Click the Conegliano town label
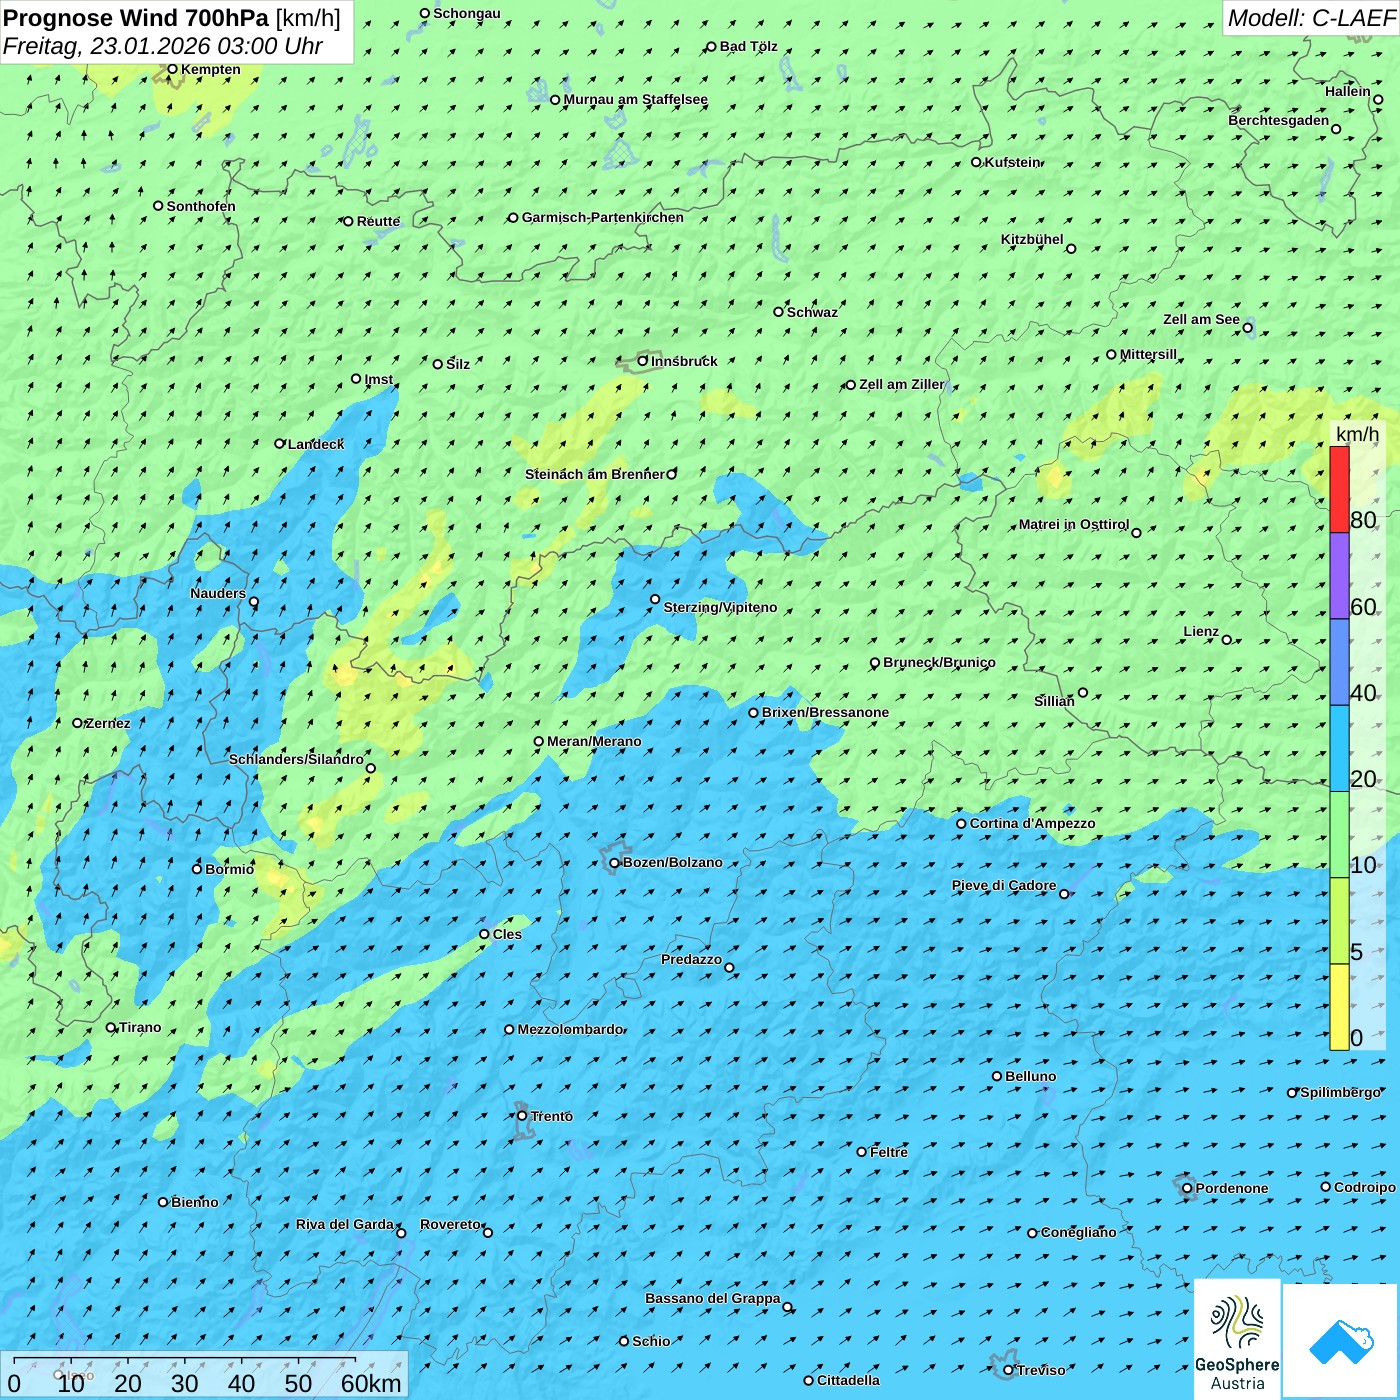Image resolution: width=1400 pixels, height=1400 pixels. [1078, 1232]
